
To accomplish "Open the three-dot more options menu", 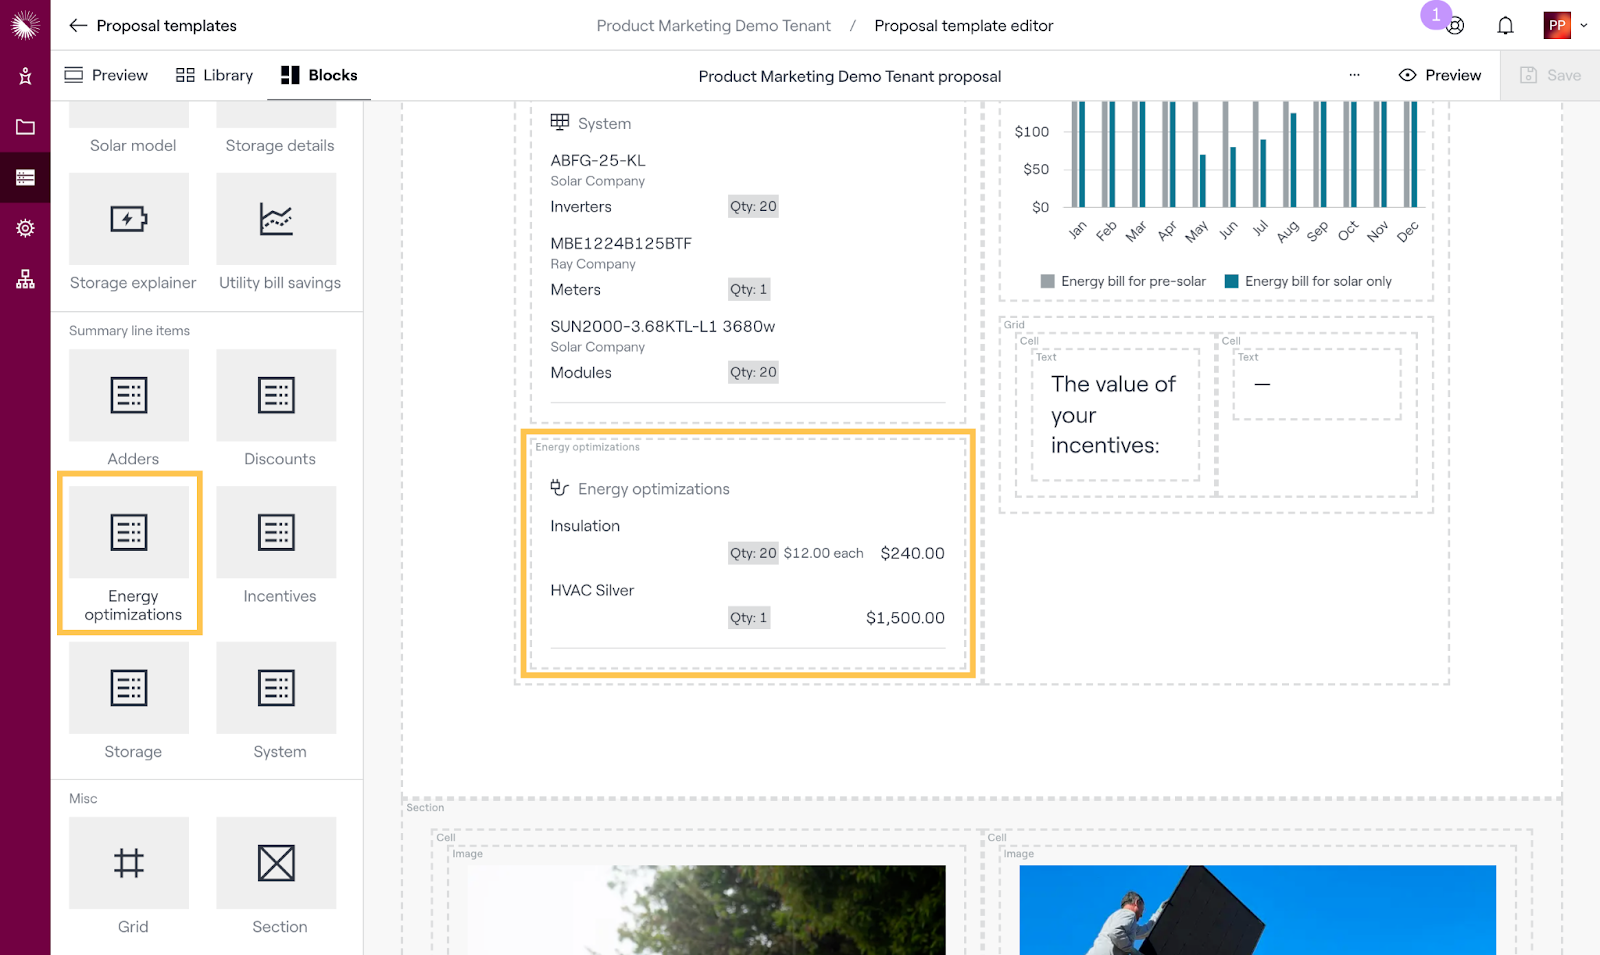I will coord(1354,75).
